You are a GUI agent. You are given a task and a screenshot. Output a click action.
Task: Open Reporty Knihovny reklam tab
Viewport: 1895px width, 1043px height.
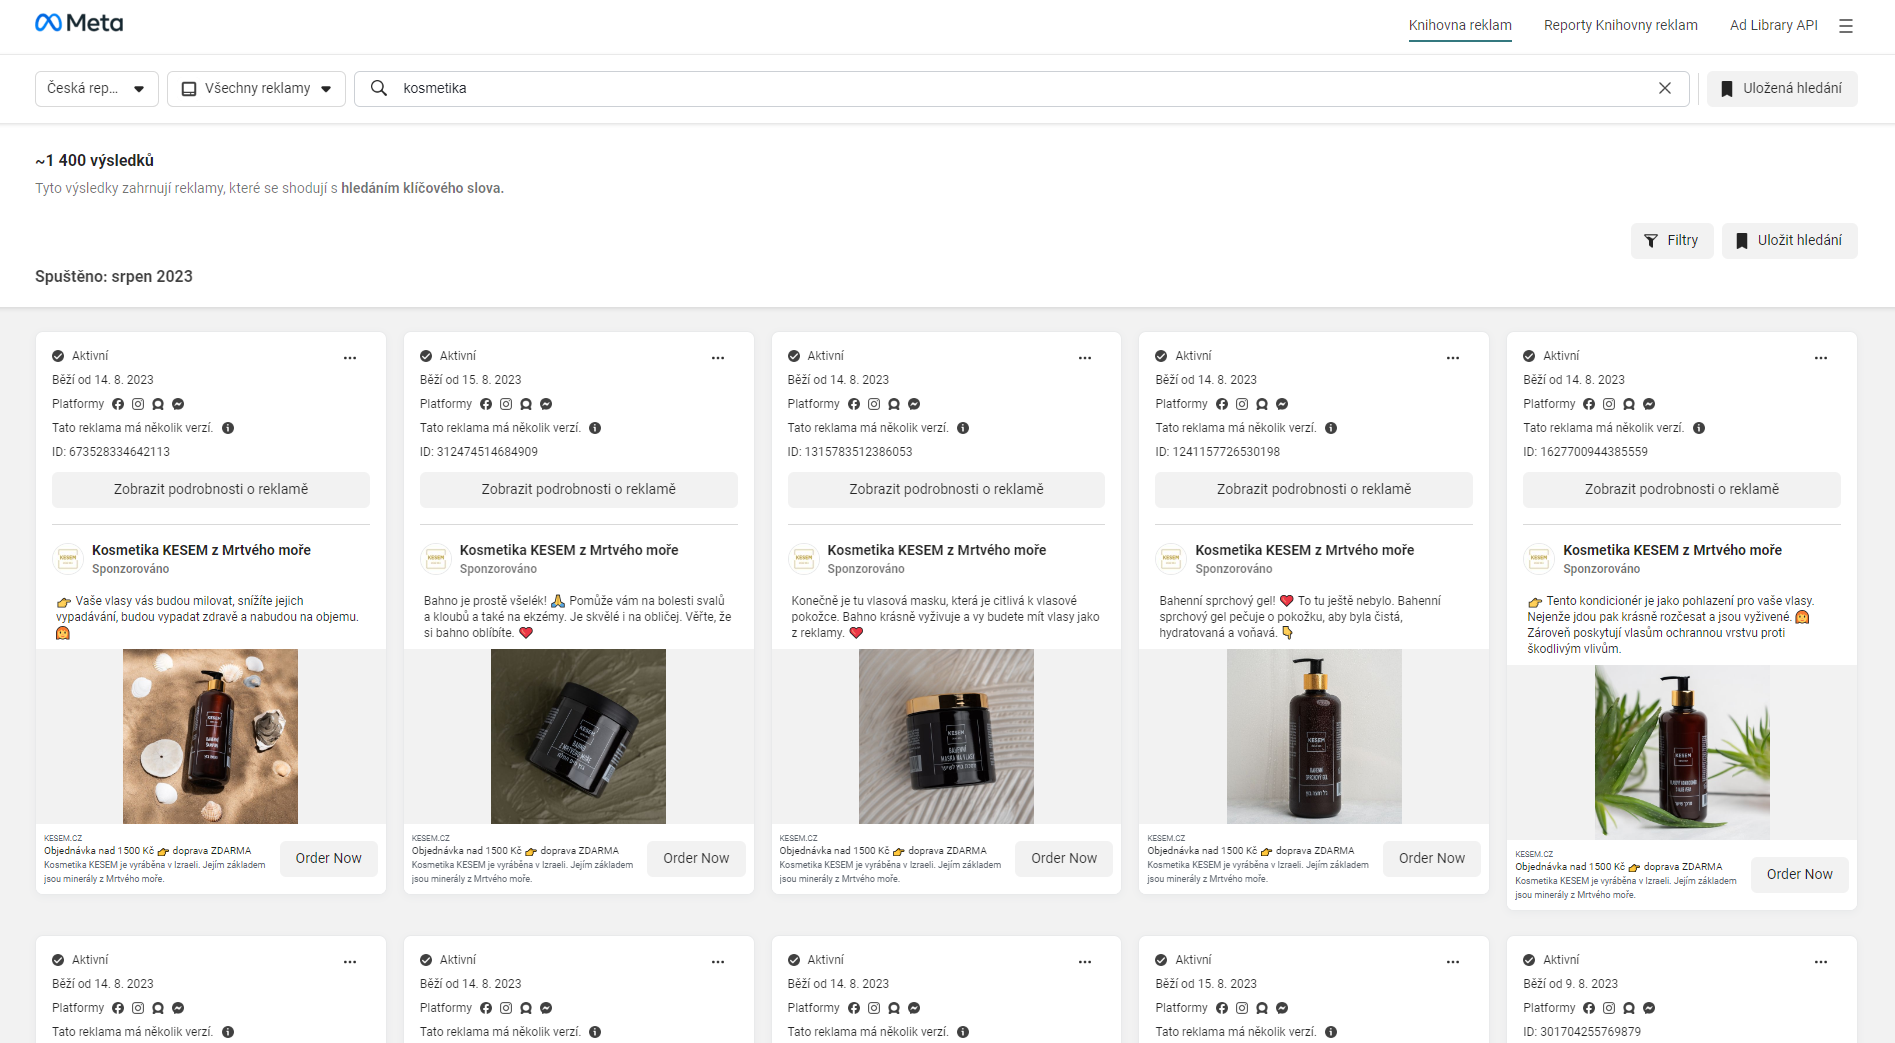pos(1621,25)
